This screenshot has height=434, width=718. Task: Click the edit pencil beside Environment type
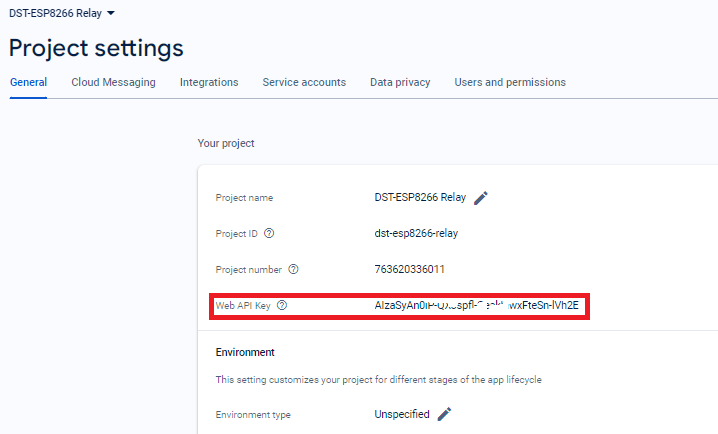click(445, 414)
